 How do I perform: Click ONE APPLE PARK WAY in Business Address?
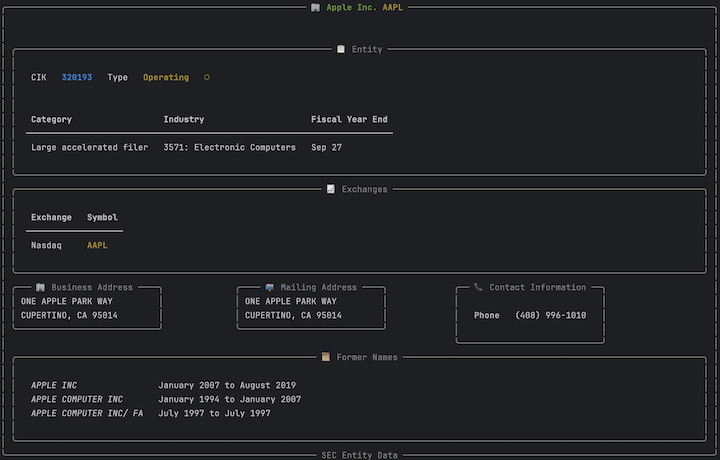tap(67, 302)
